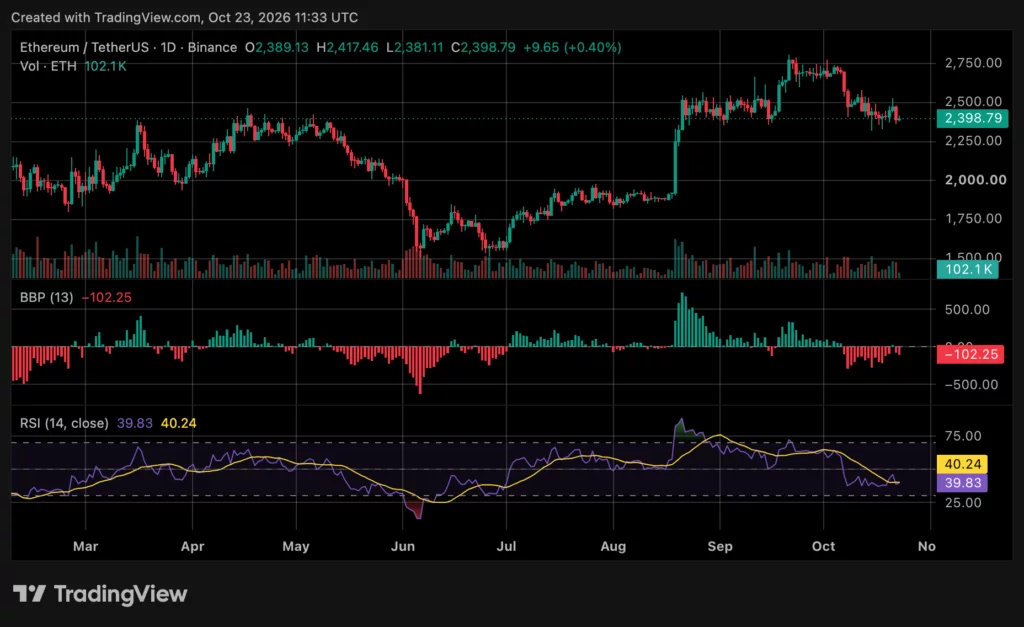Click the red BBP axis tag −102.25
Image resolution: width=1024 pixels, height=627 pixels.
tap(970, 354)
